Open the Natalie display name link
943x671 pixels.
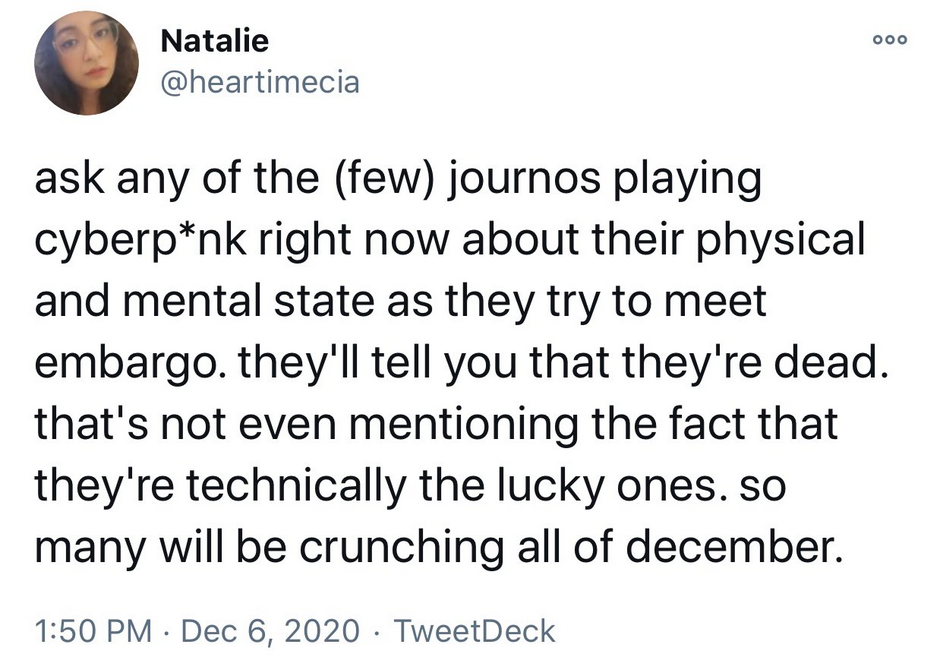pos(214,41)
